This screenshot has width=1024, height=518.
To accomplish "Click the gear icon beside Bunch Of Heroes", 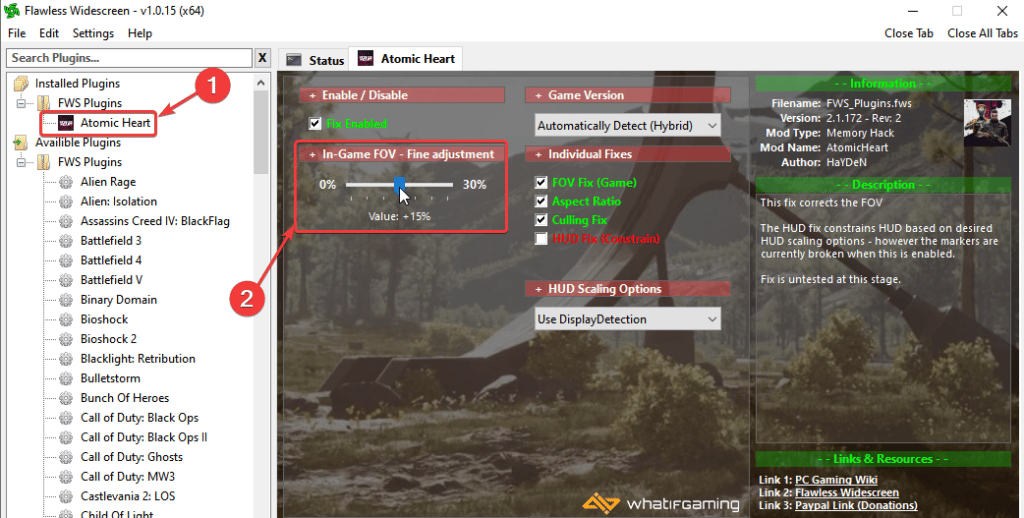I will pos(66,398).
